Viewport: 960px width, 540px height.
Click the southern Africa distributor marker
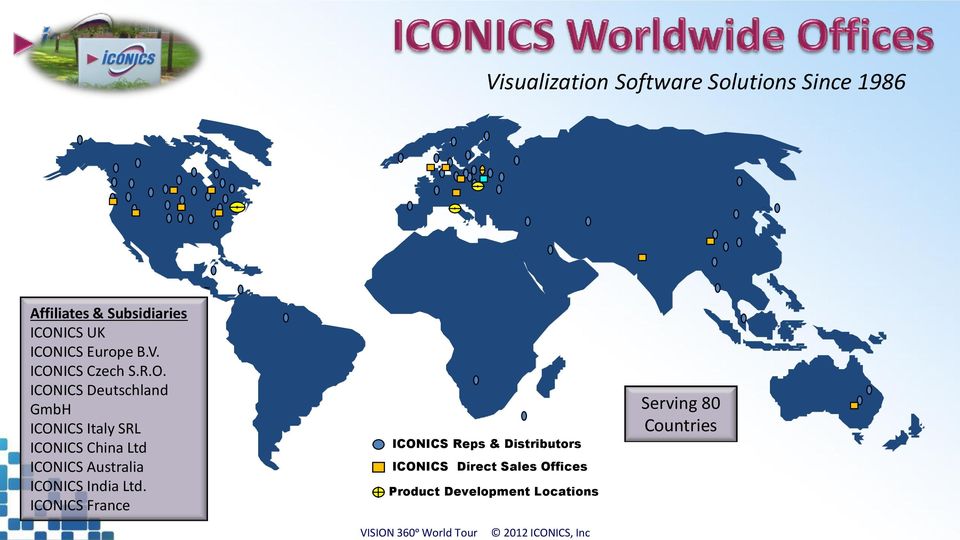click(x=476, y=380)
